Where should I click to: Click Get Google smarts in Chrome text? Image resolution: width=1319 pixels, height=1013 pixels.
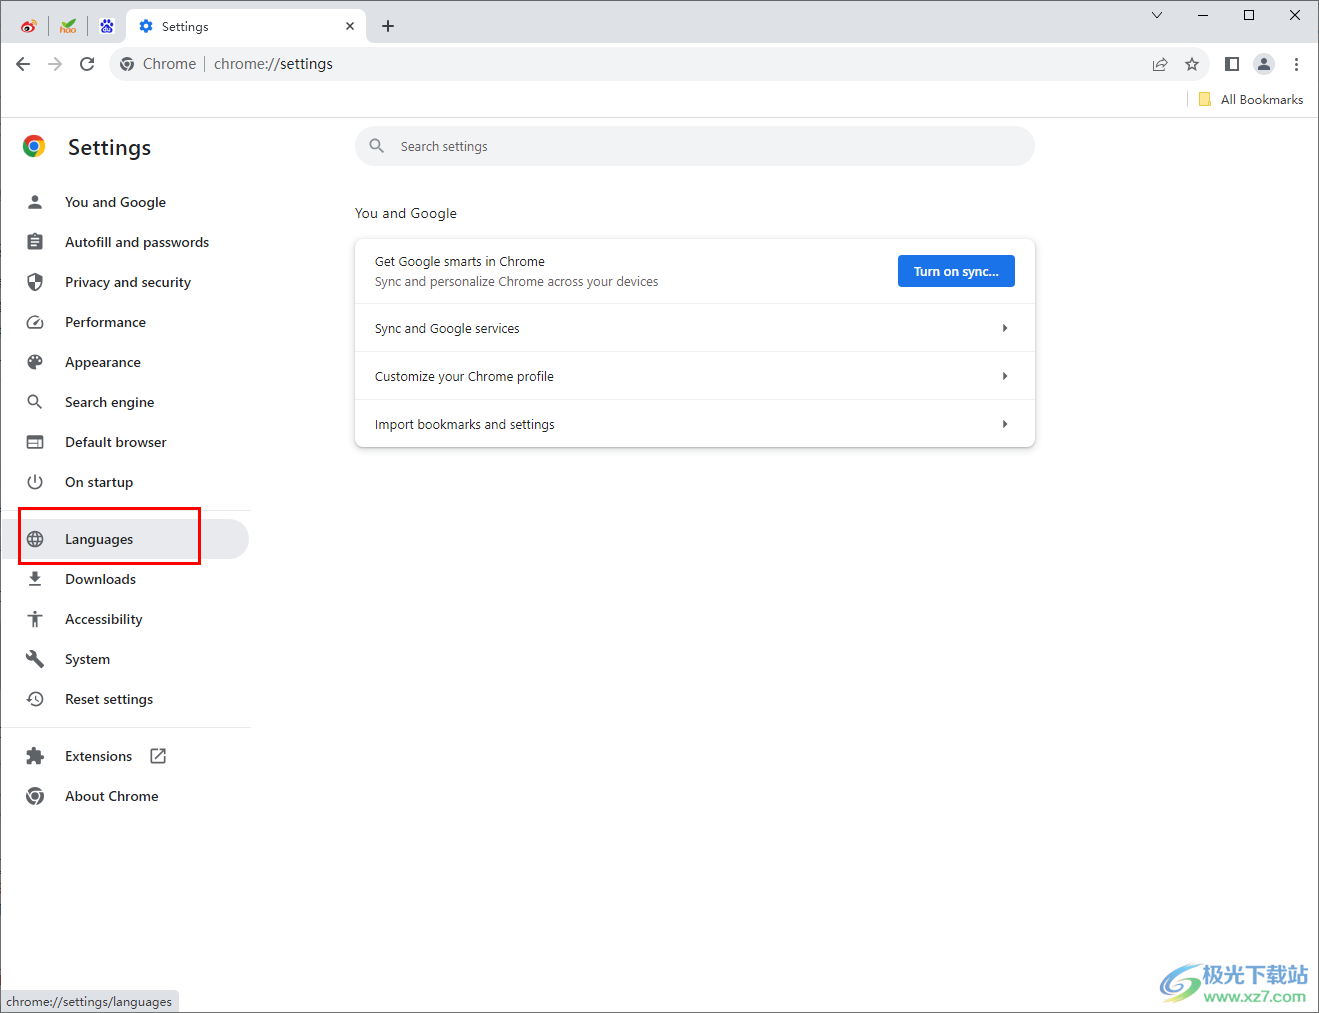click(x=460, y=261)
